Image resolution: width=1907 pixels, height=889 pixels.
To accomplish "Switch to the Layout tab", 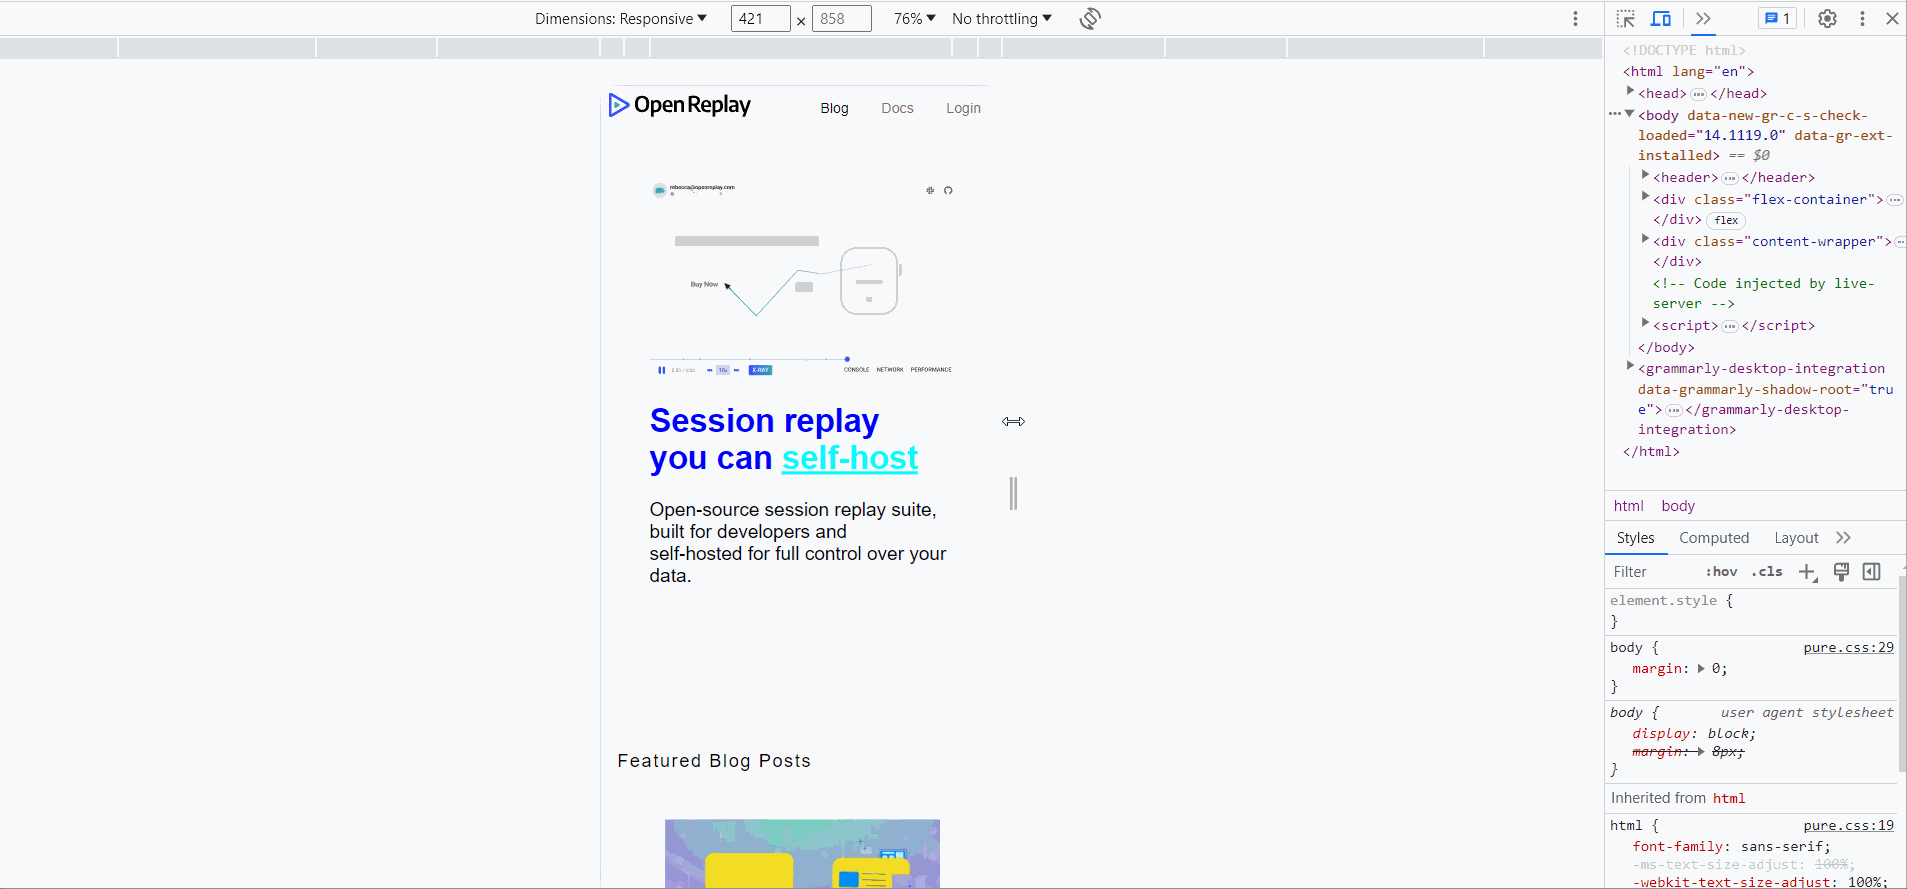I will click(x=1796, y=538).
